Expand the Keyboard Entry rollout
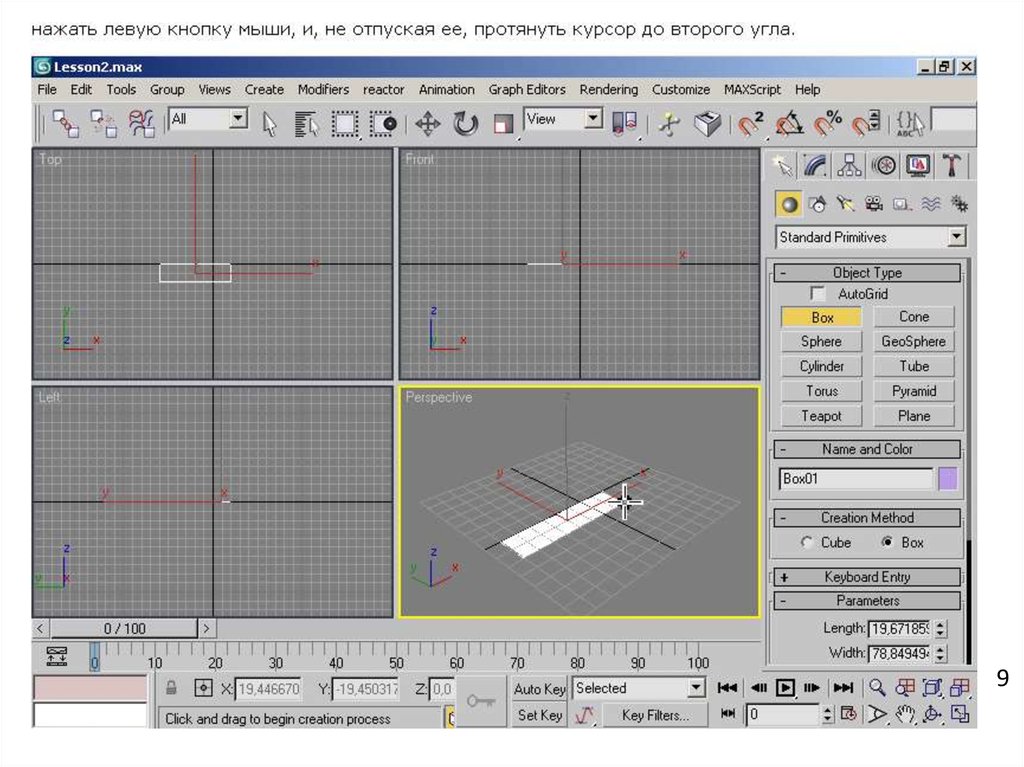 tap(866, 577)
